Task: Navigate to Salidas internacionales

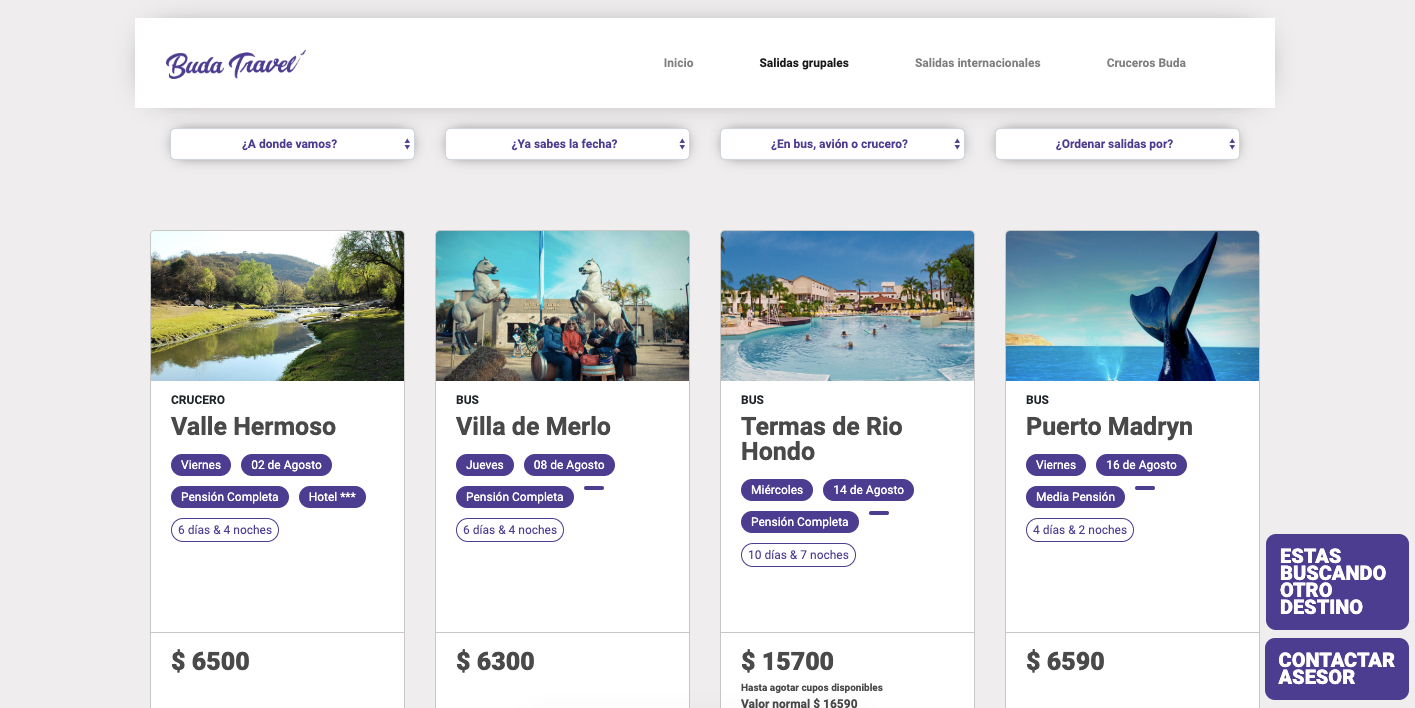Action: click(x=977, y=63)
